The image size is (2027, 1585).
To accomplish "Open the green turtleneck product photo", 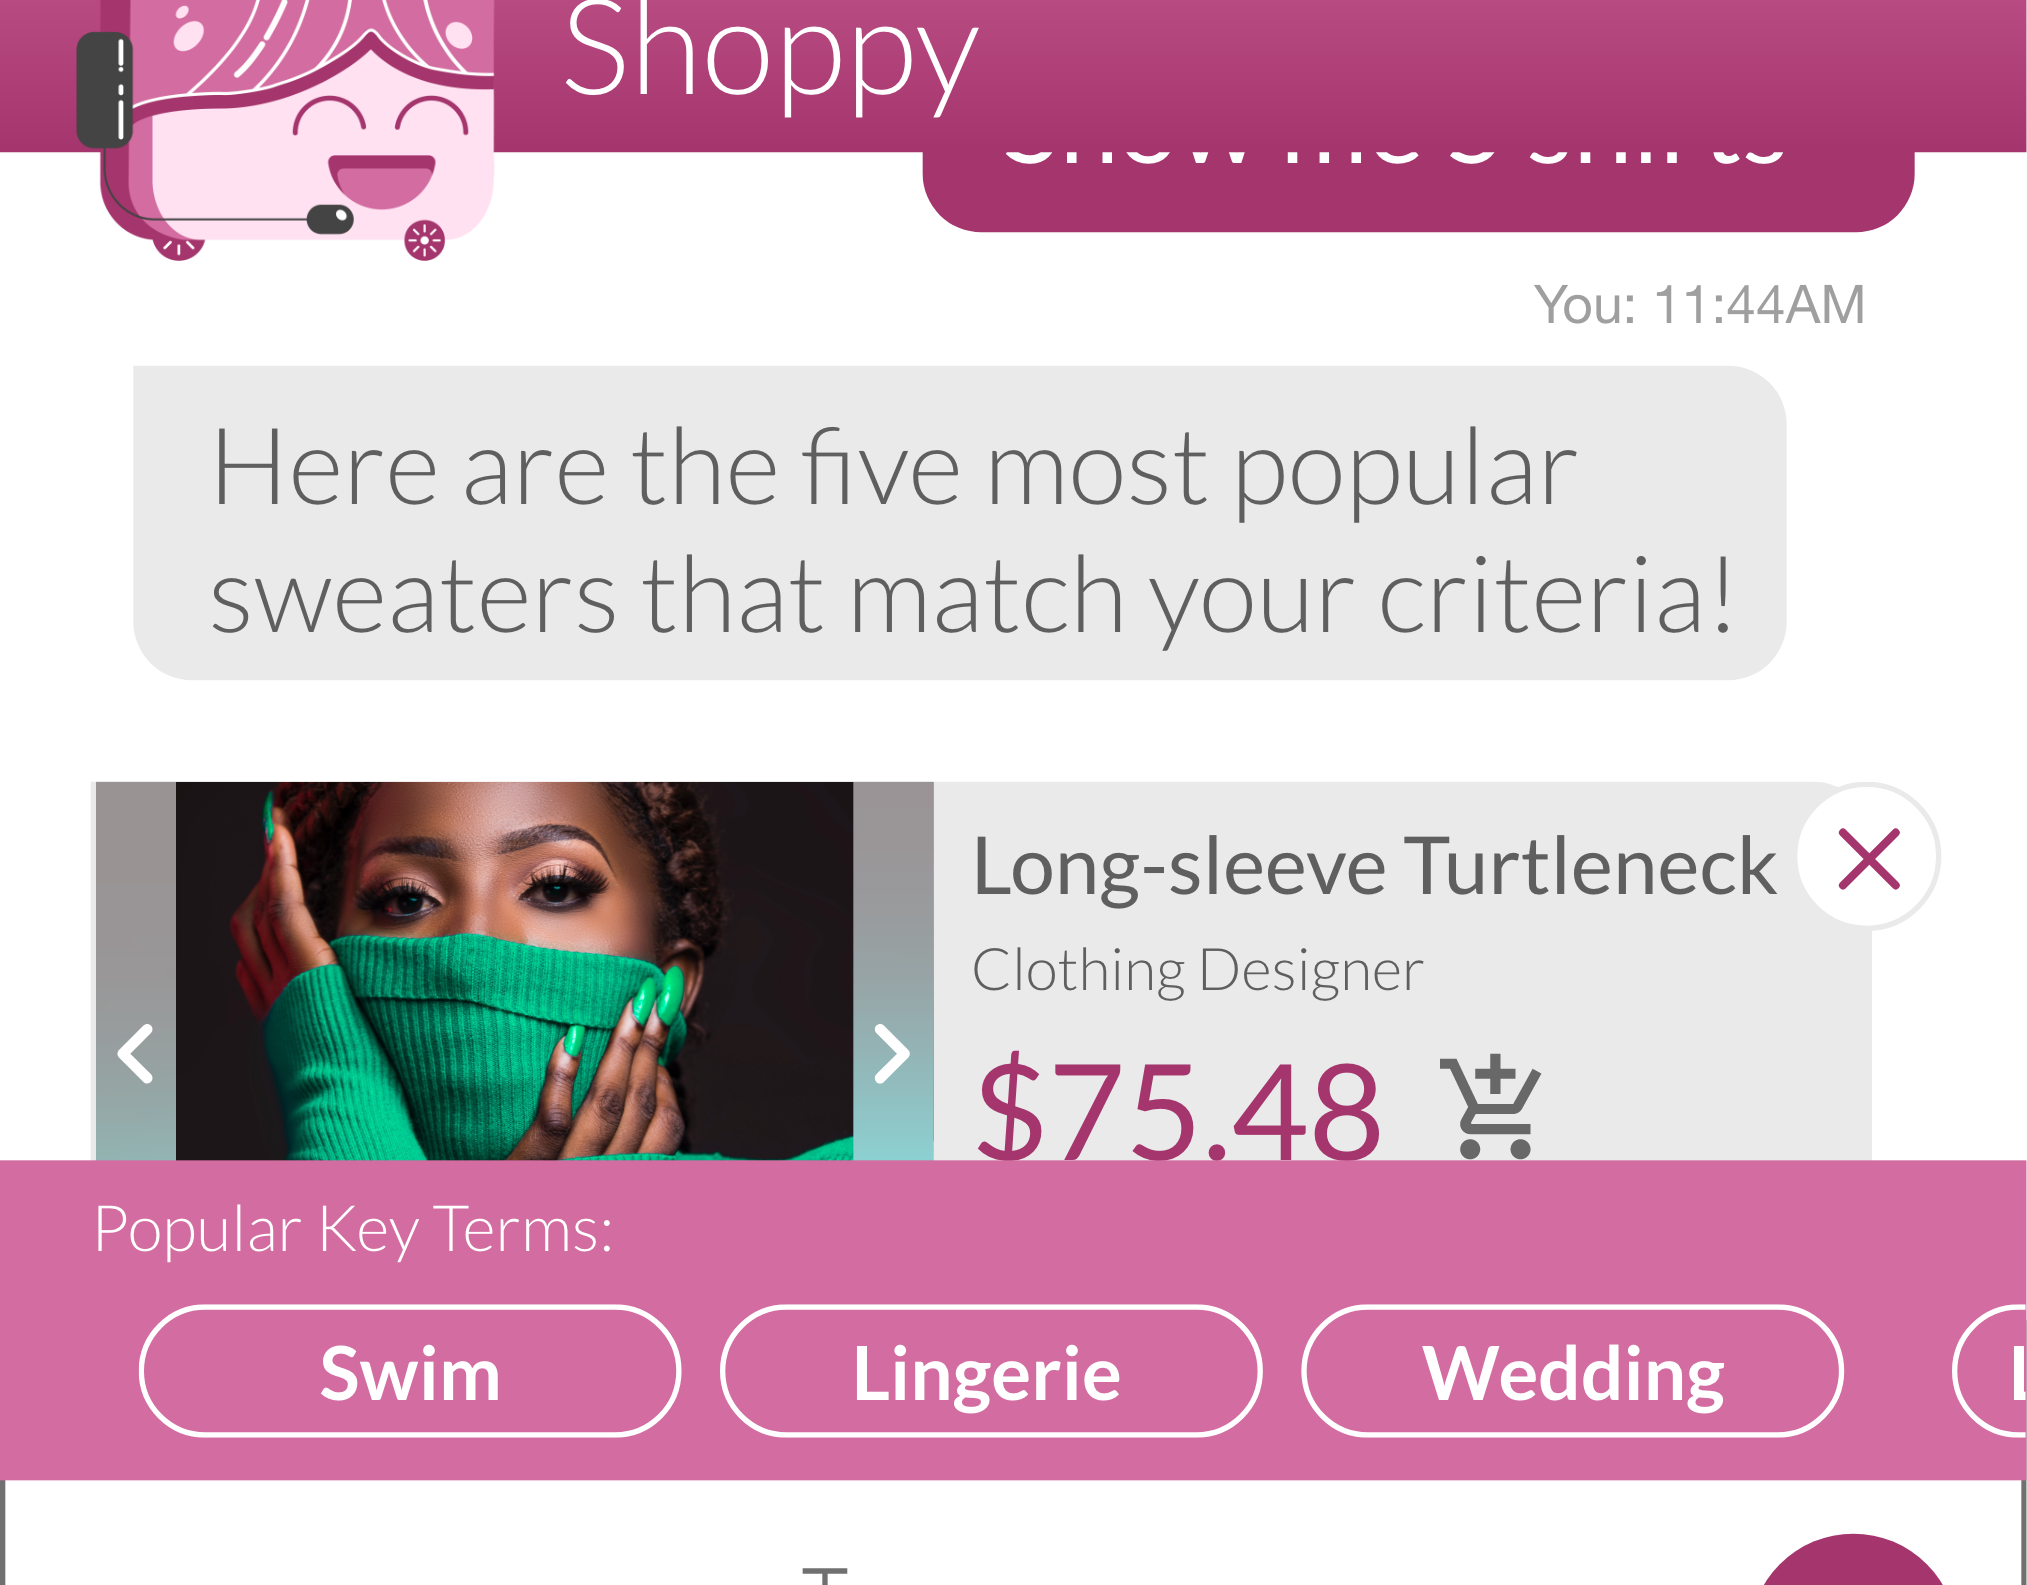I will point(514,971).
